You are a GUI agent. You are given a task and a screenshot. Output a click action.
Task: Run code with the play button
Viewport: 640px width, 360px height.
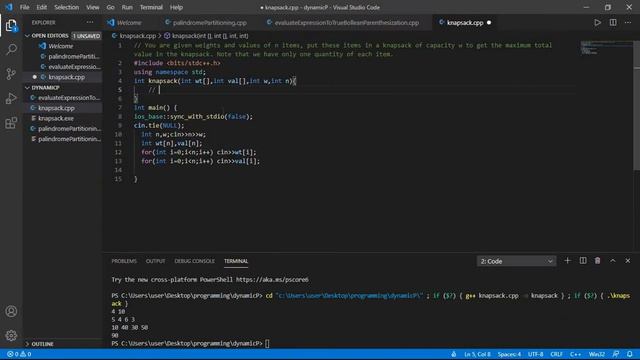tap(597, 23)
